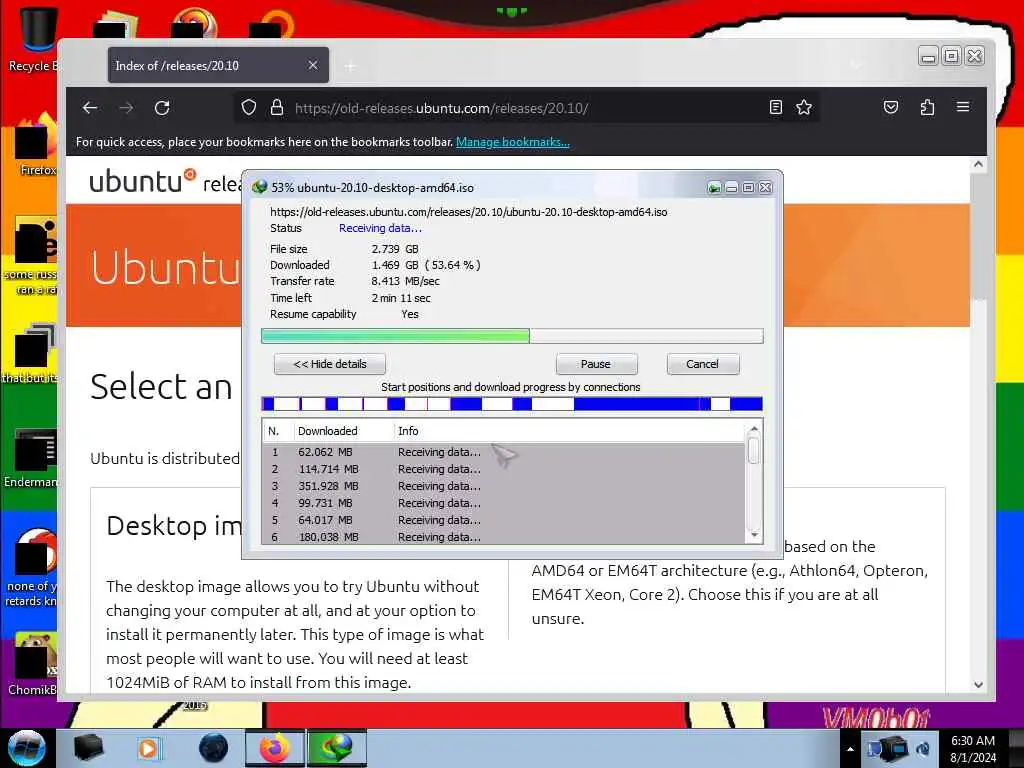The height and width of the screenshot is (768, 1024).
Task: Show site security padlock info
Action: point(277,108)
